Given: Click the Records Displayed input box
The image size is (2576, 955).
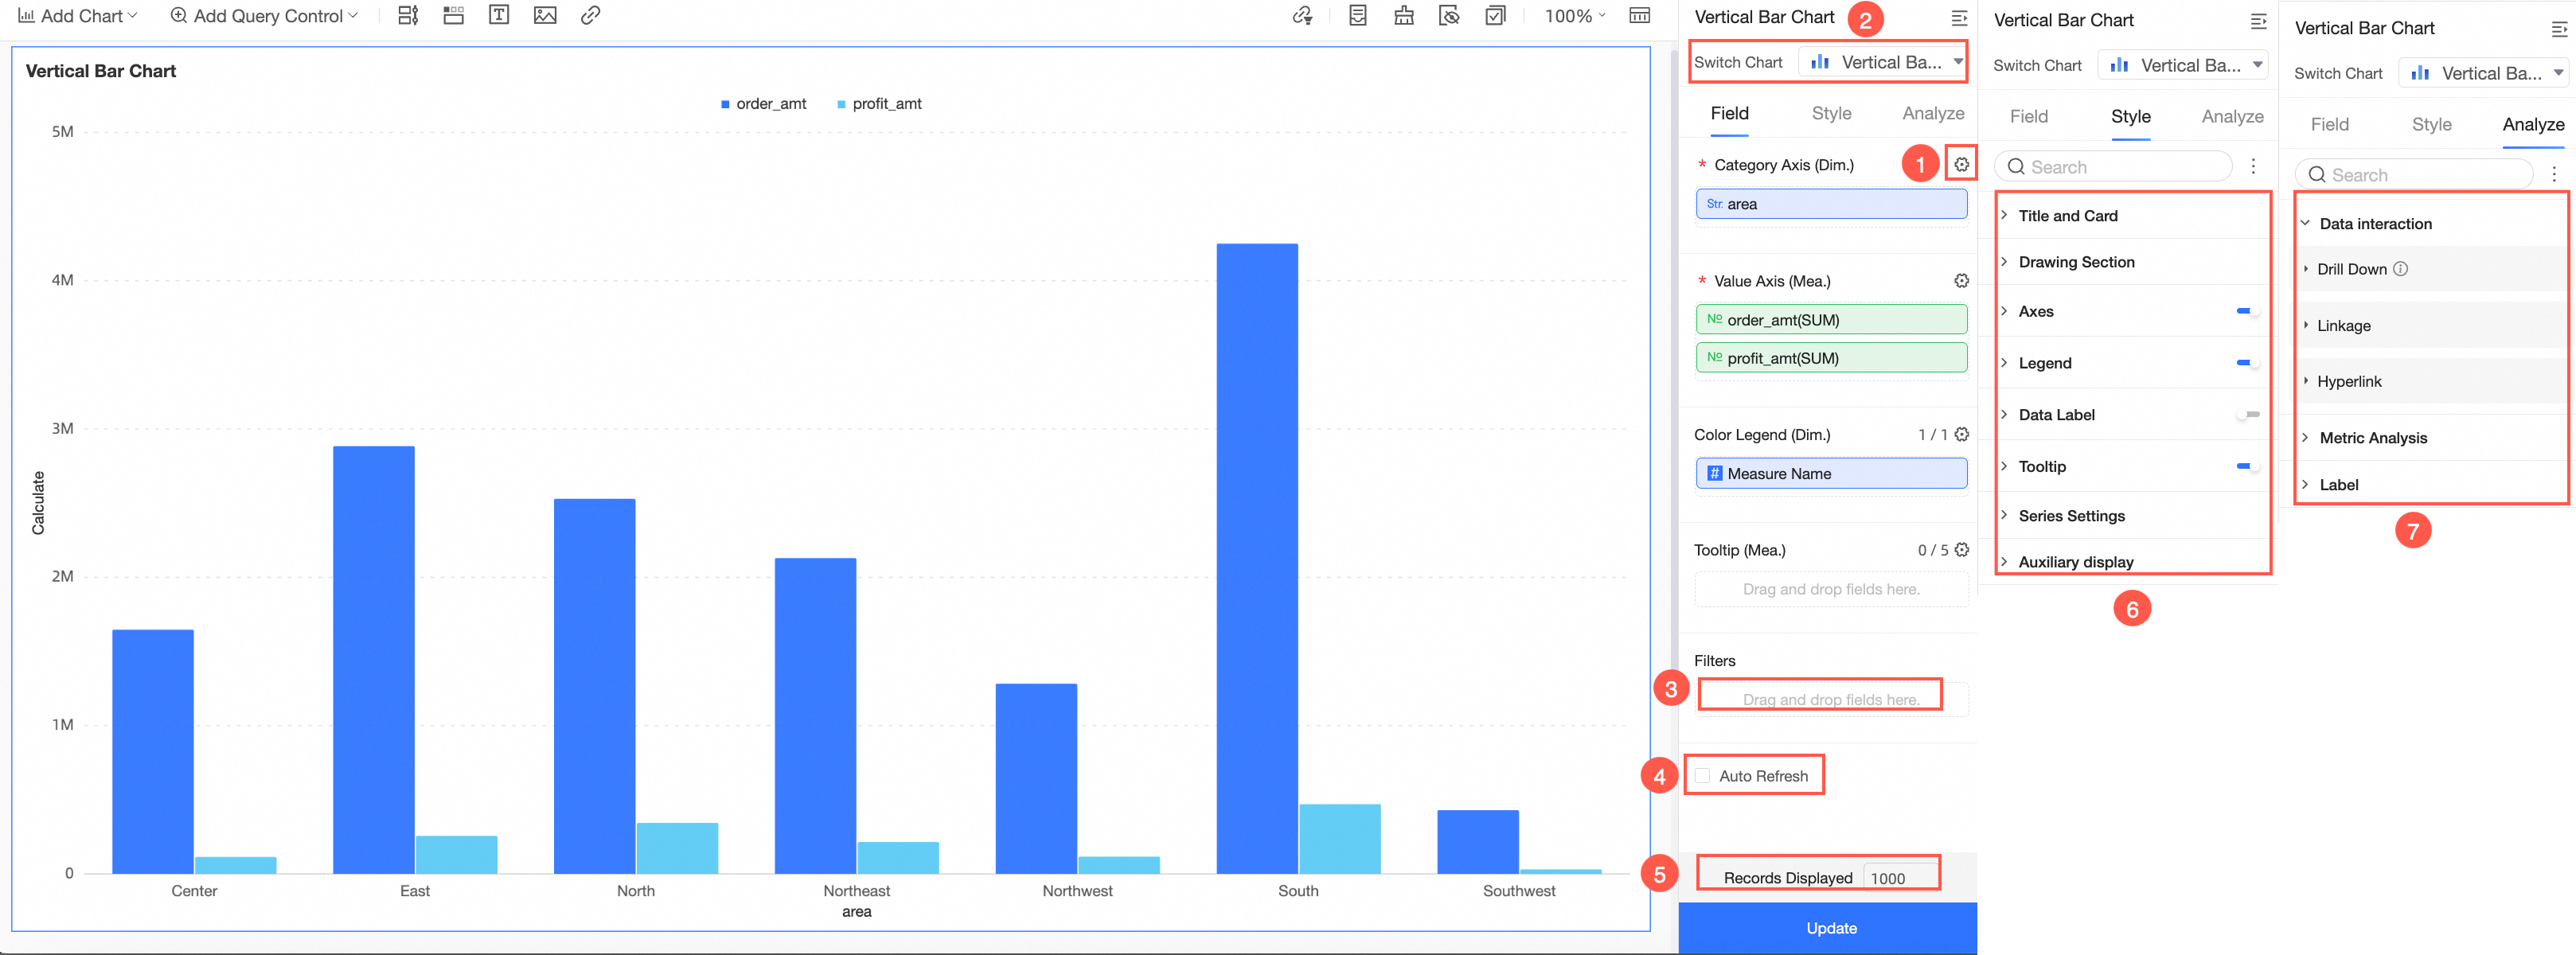Looking at the screenshot, I should [x=1900, y=878].
